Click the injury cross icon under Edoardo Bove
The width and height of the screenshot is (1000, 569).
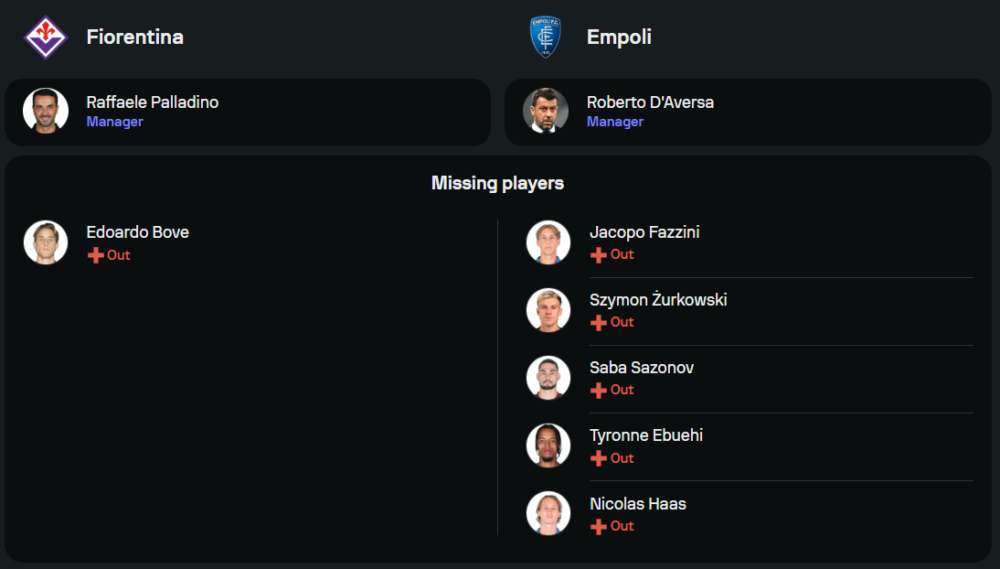[x=96, y=255]
